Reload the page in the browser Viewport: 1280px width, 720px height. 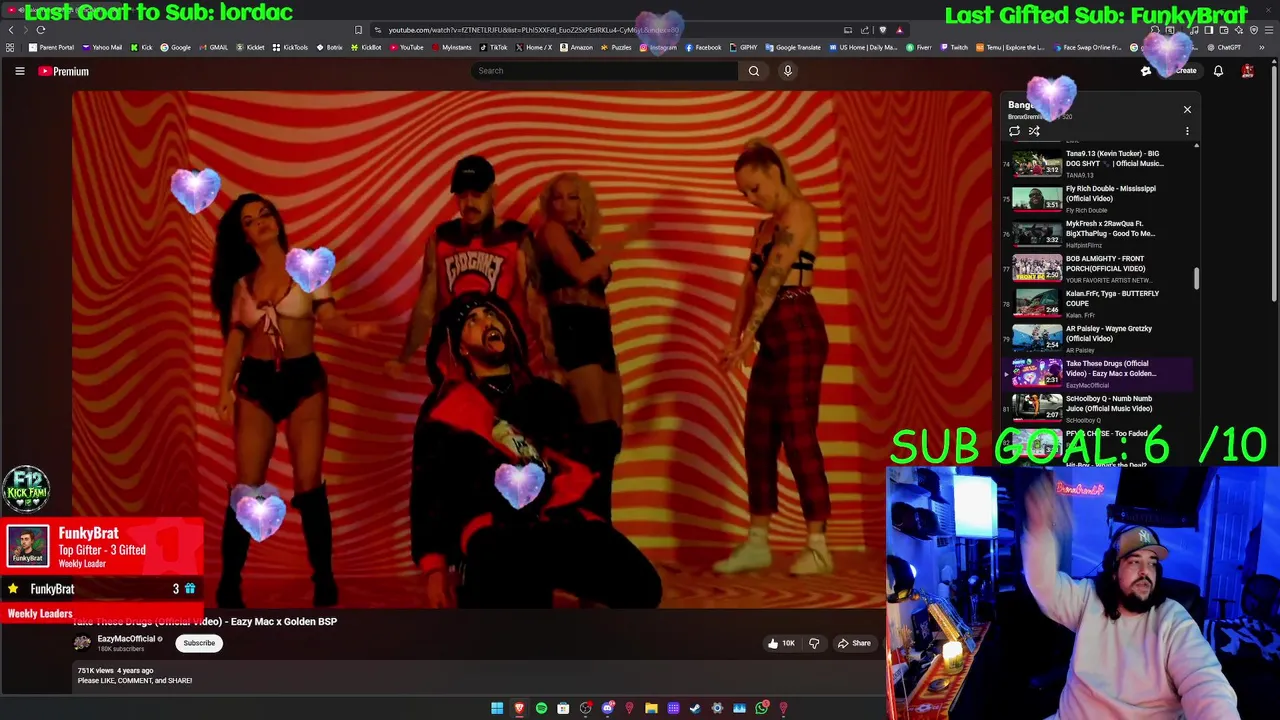(41, 30)
